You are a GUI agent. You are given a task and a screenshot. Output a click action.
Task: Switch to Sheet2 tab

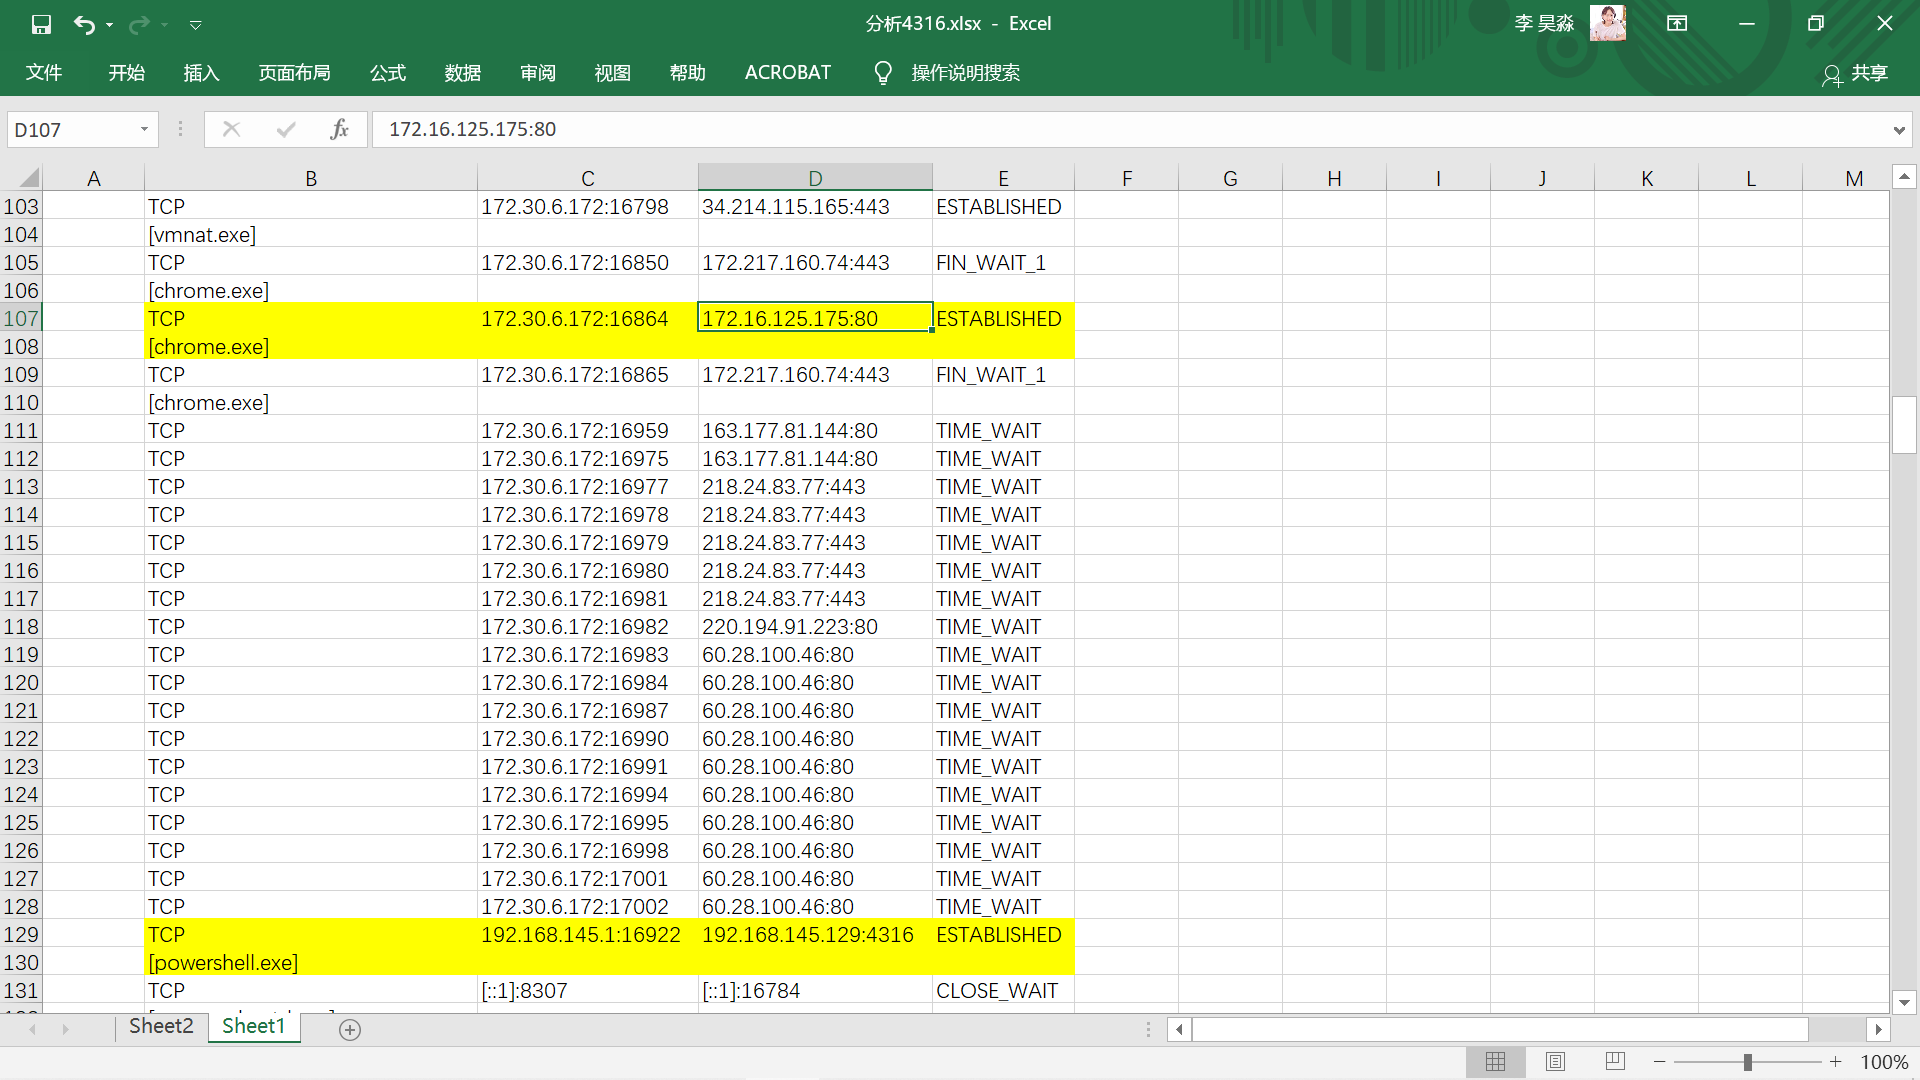[x=161, y=1026]
